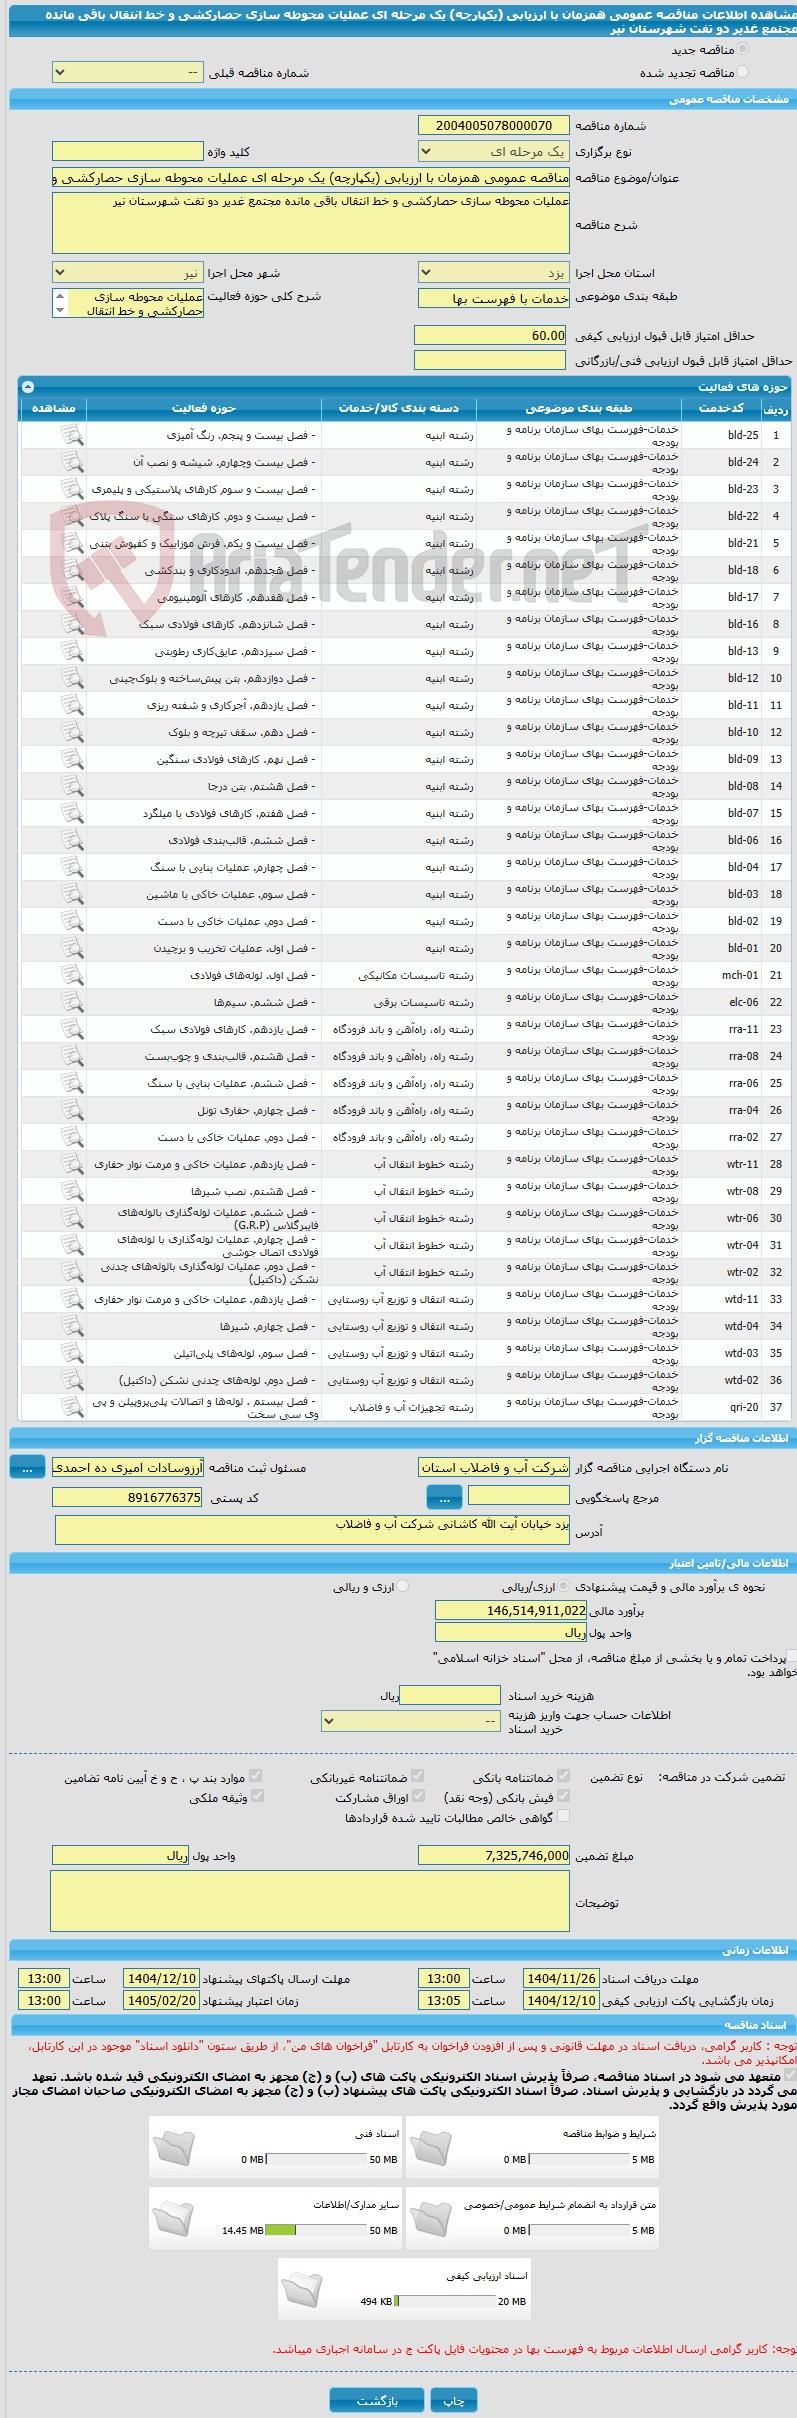Image resolution: width=797 pixels, height=2418 pixels.
Task: Open view icon for row mch-01
Action: 71,975
